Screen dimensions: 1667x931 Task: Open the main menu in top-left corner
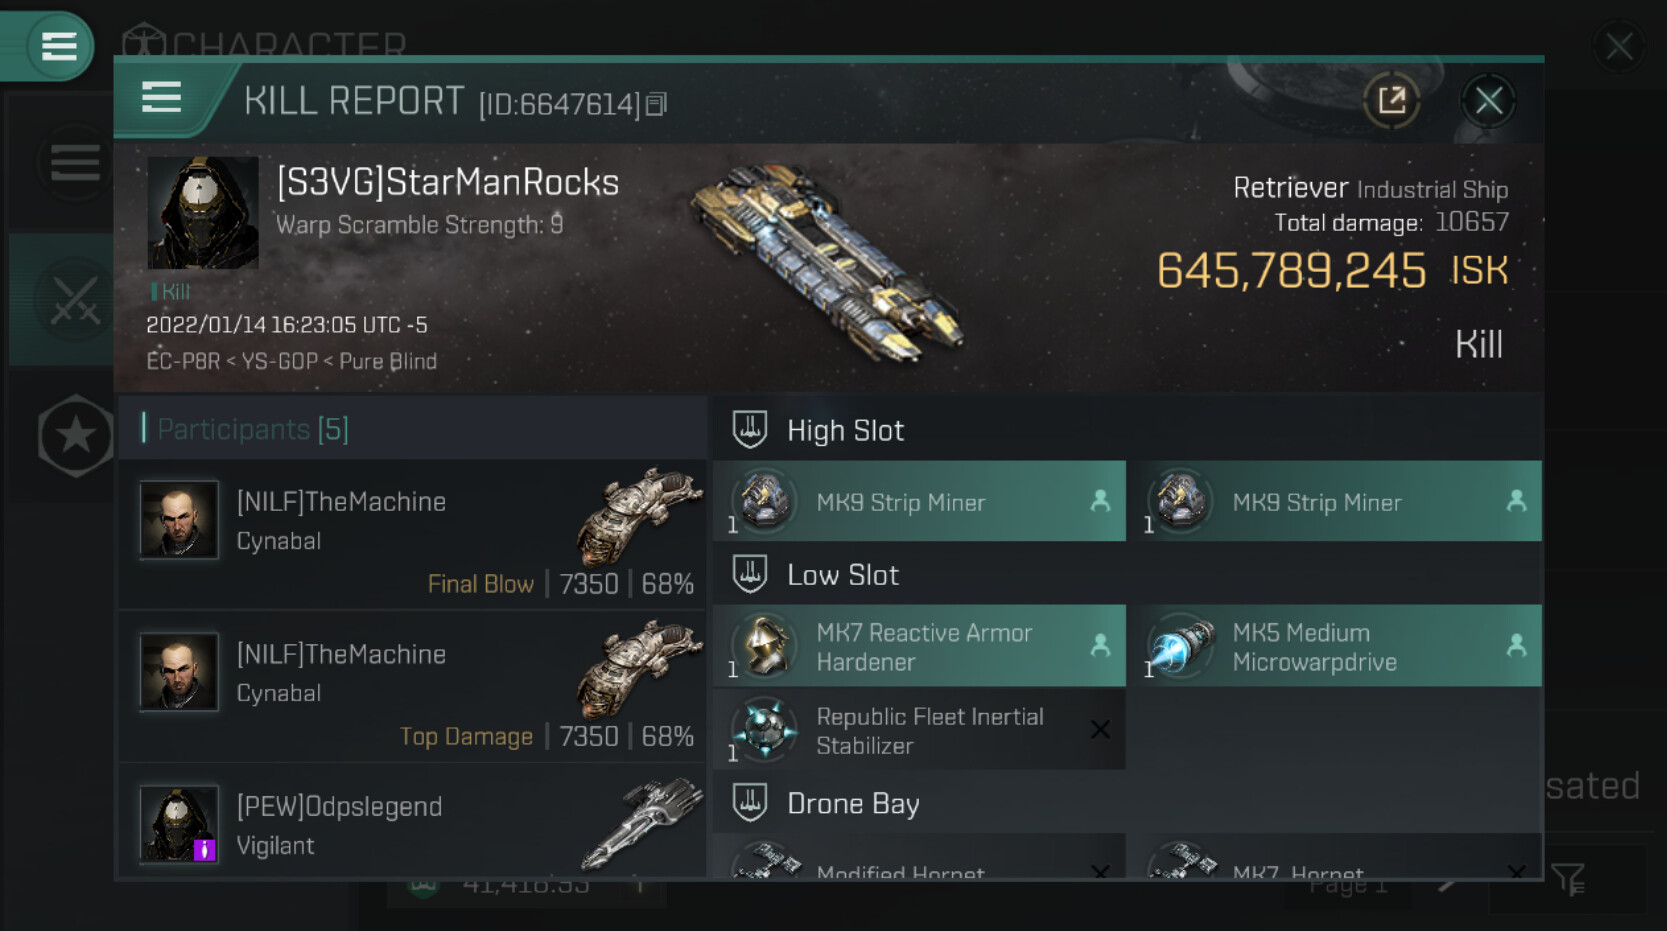pos(58,46)
